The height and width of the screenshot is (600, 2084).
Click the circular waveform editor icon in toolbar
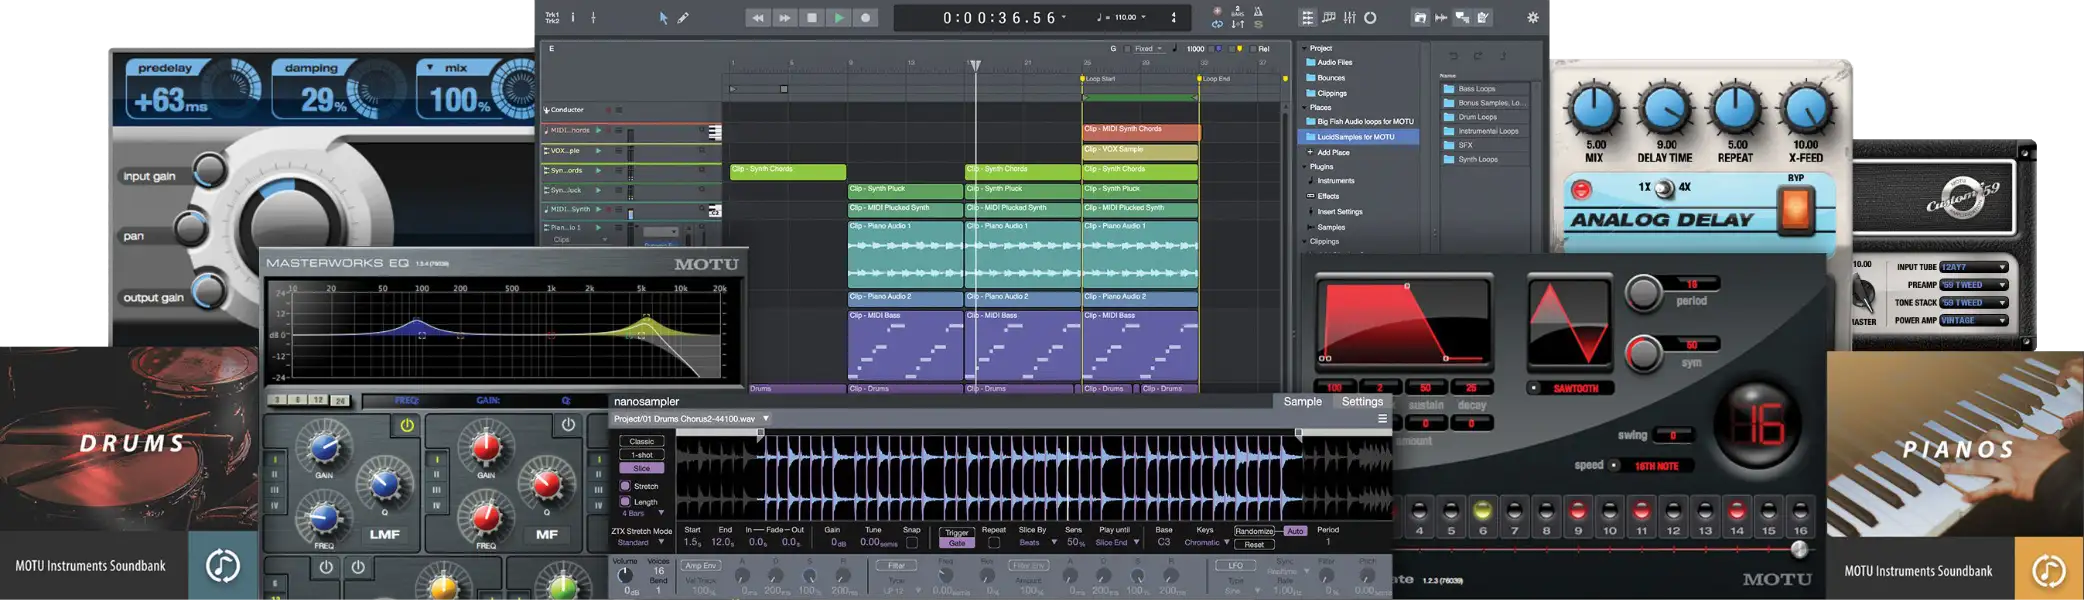pos(1370,17)
